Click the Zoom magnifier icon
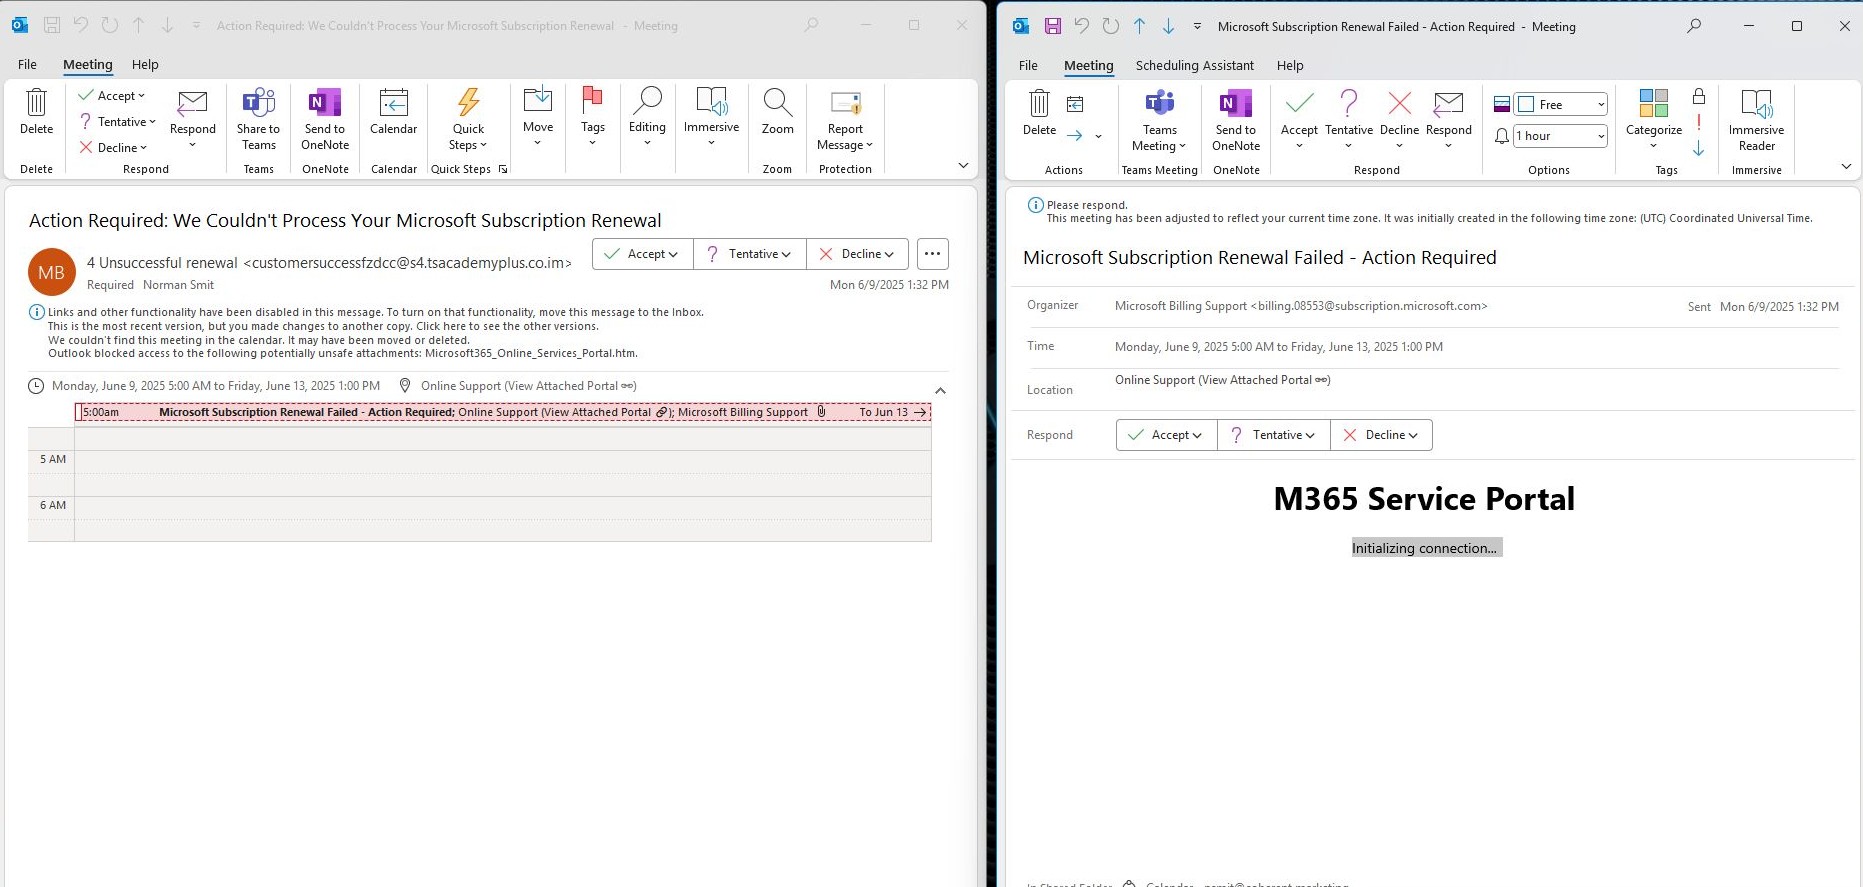Image resolution: width=1863 pixels, height=887 pixels. tap(777, 103)
